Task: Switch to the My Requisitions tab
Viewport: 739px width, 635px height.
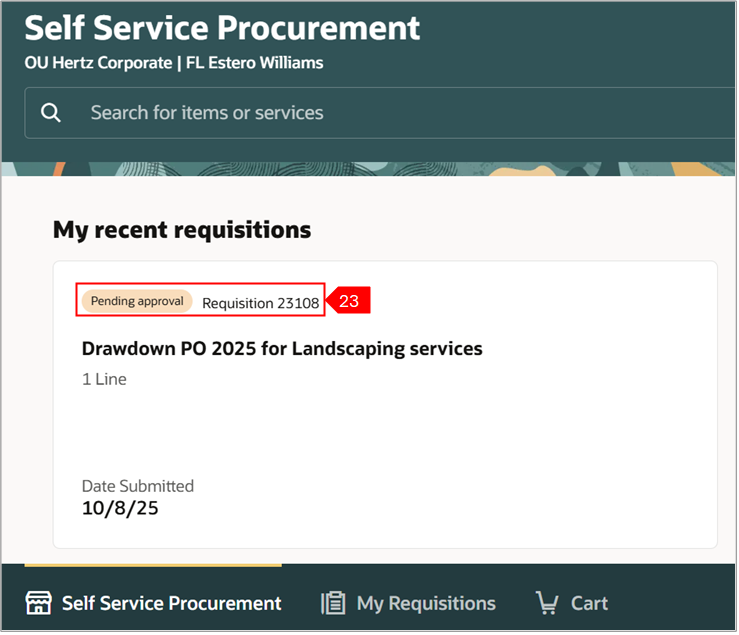Action: pos(426,603)
